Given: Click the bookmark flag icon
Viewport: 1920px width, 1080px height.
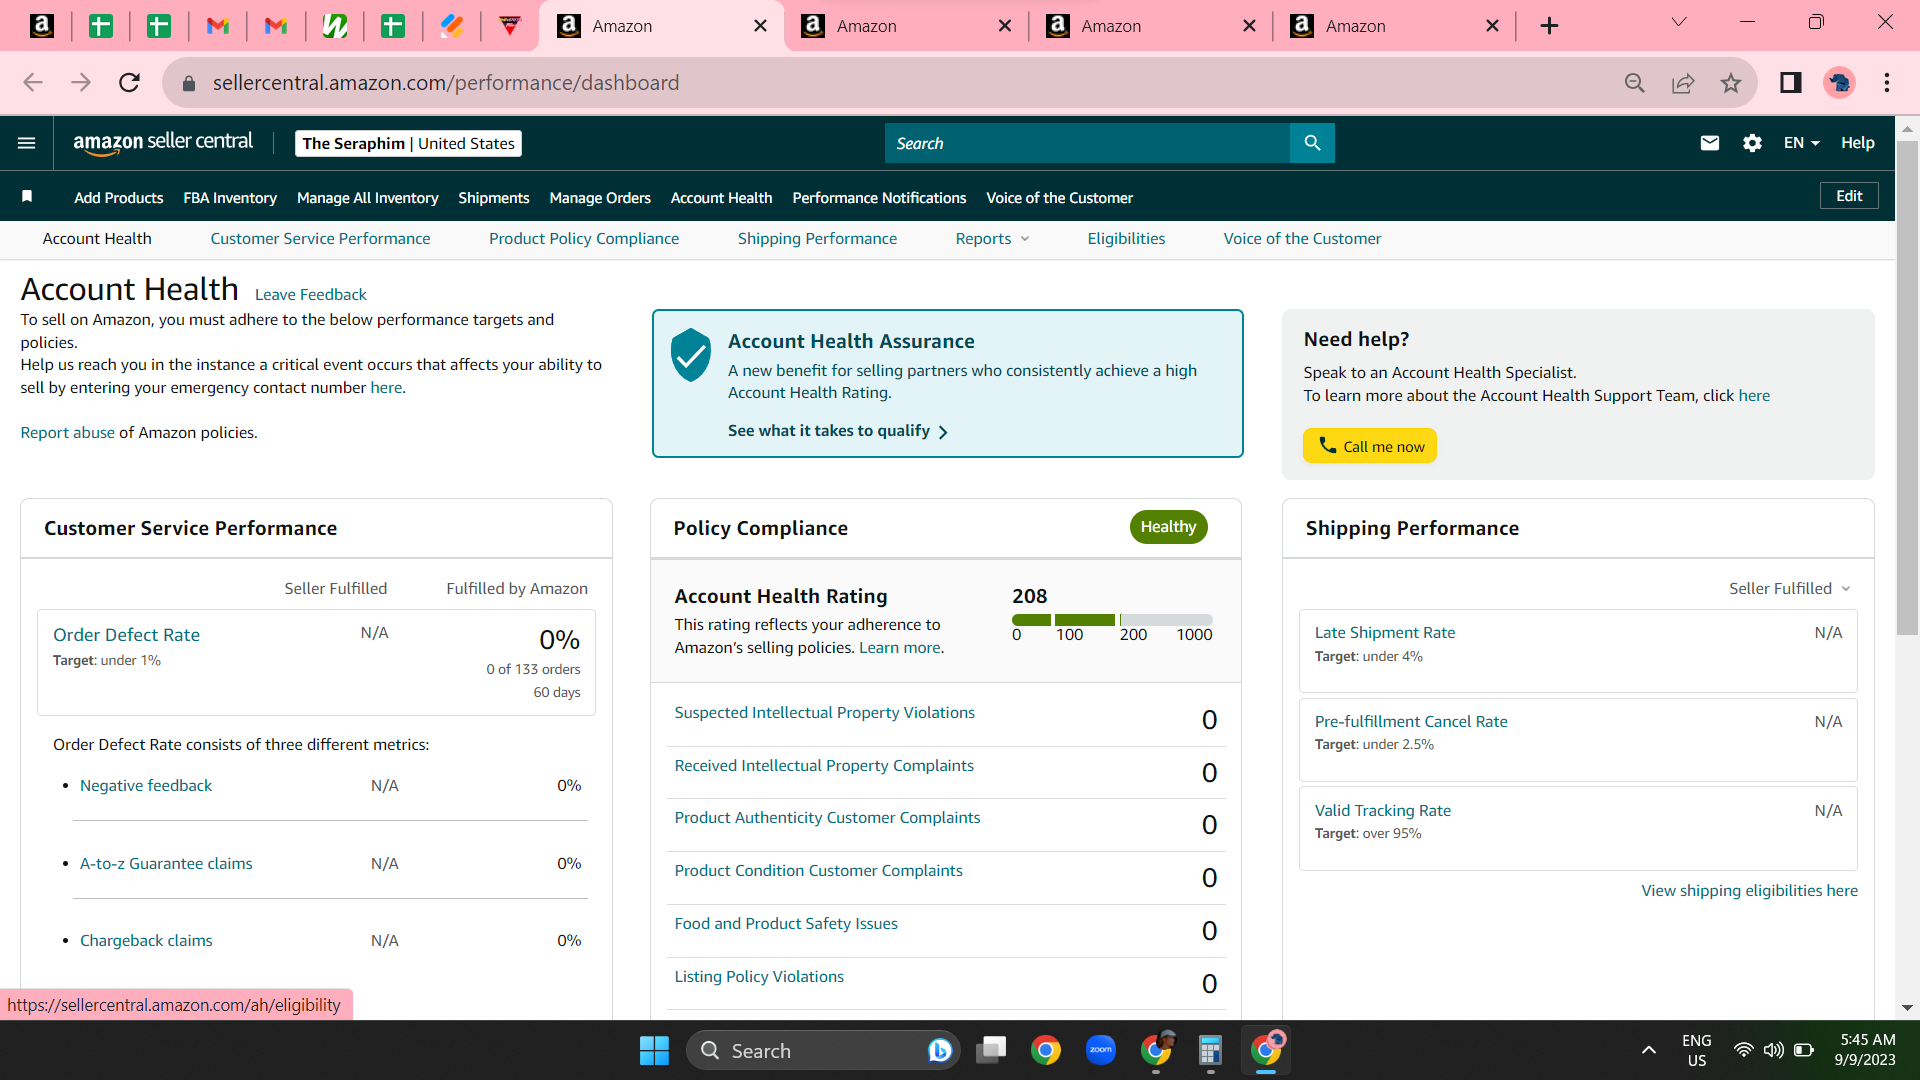Looking at the screenshot, I should click(27, 197).
